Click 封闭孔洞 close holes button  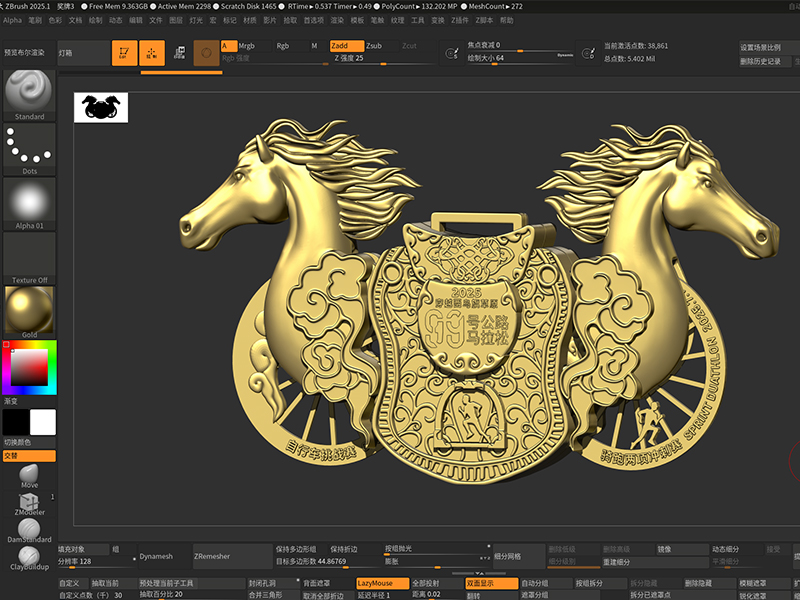[273, 583]
